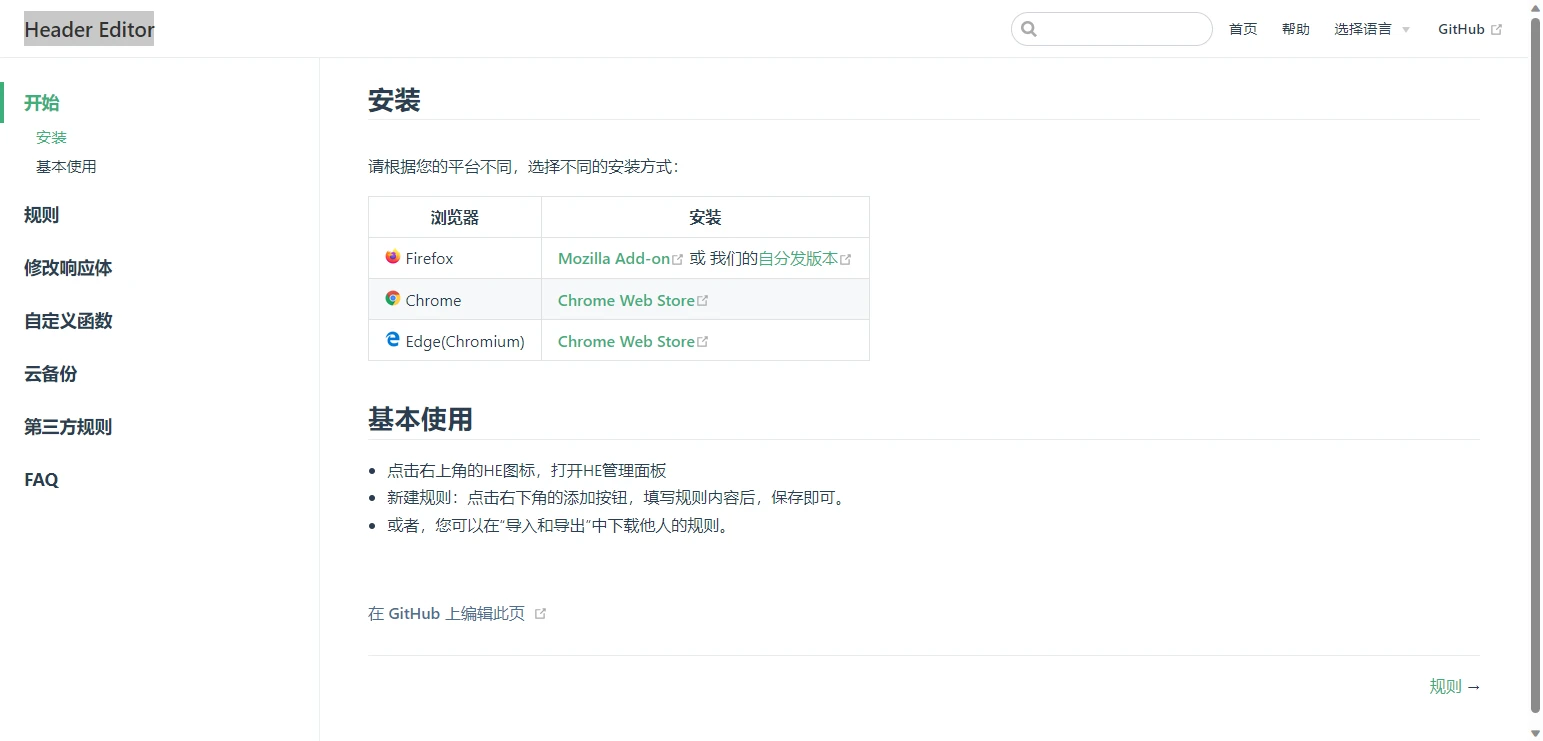The image size is (1543, 741).
Task: Open FAQ section in sidebar
Action: (x=42, y=480)
